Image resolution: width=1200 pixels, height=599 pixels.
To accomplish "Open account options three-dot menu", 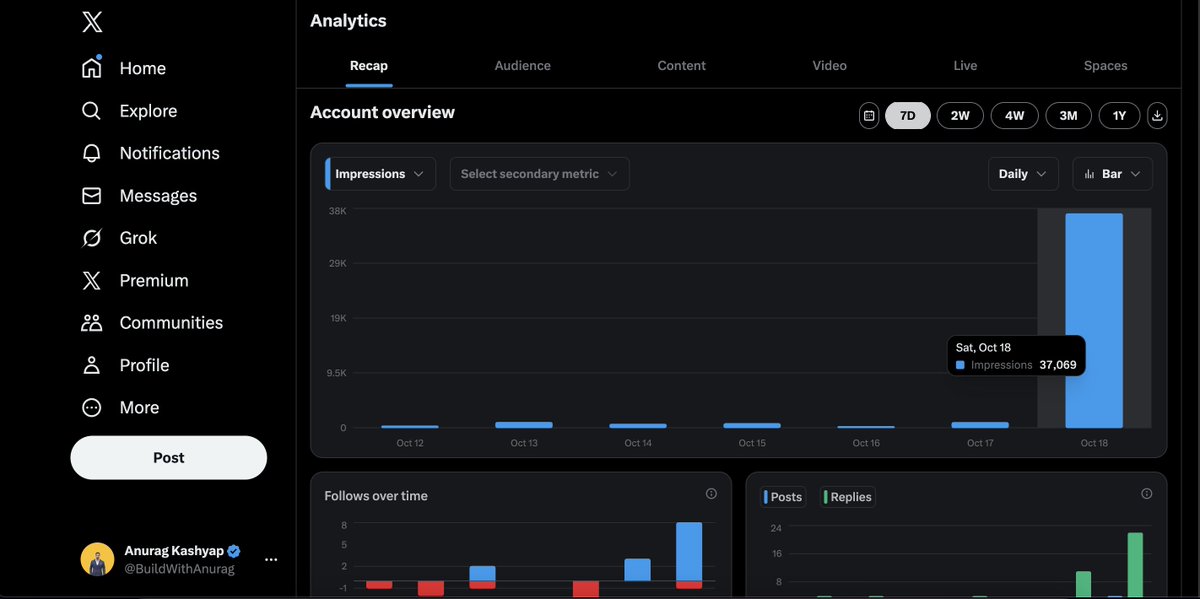I will coord(271,560).
